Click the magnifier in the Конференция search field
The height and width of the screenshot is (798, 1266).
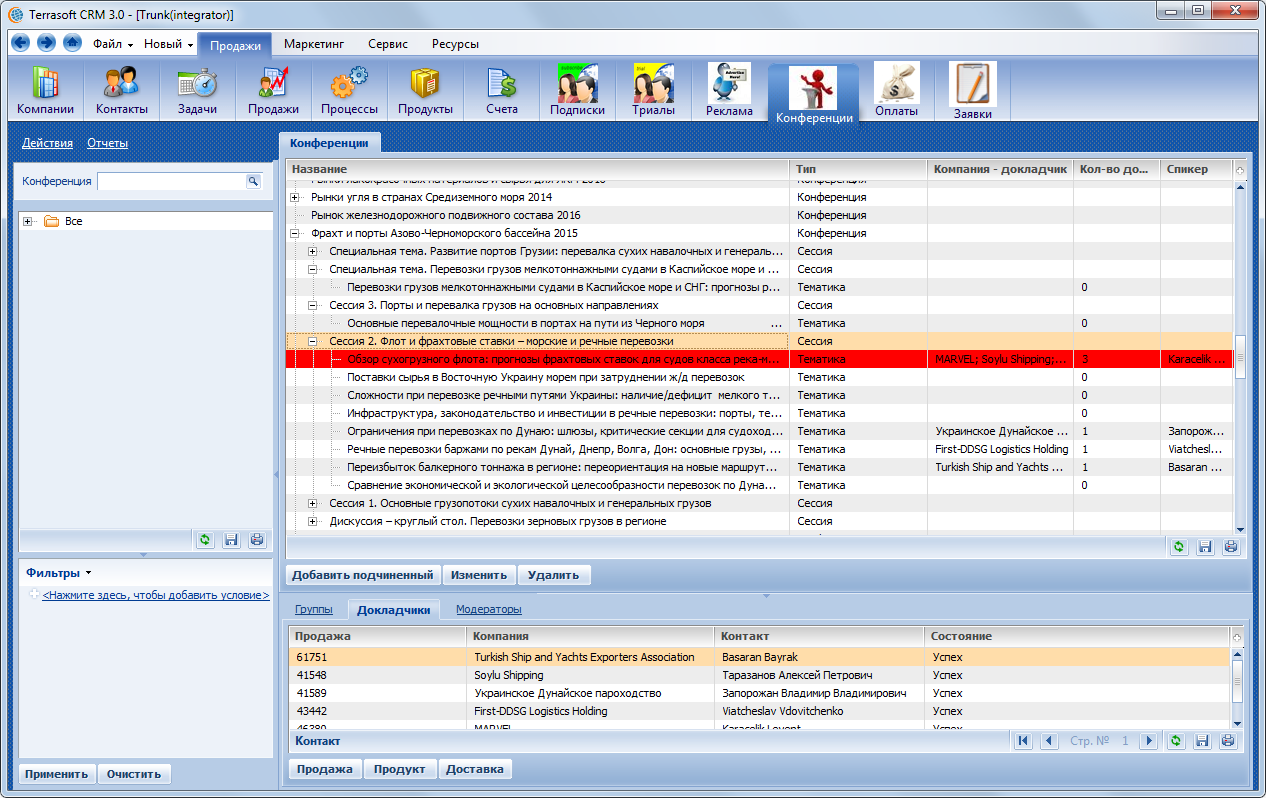[253, 181]
